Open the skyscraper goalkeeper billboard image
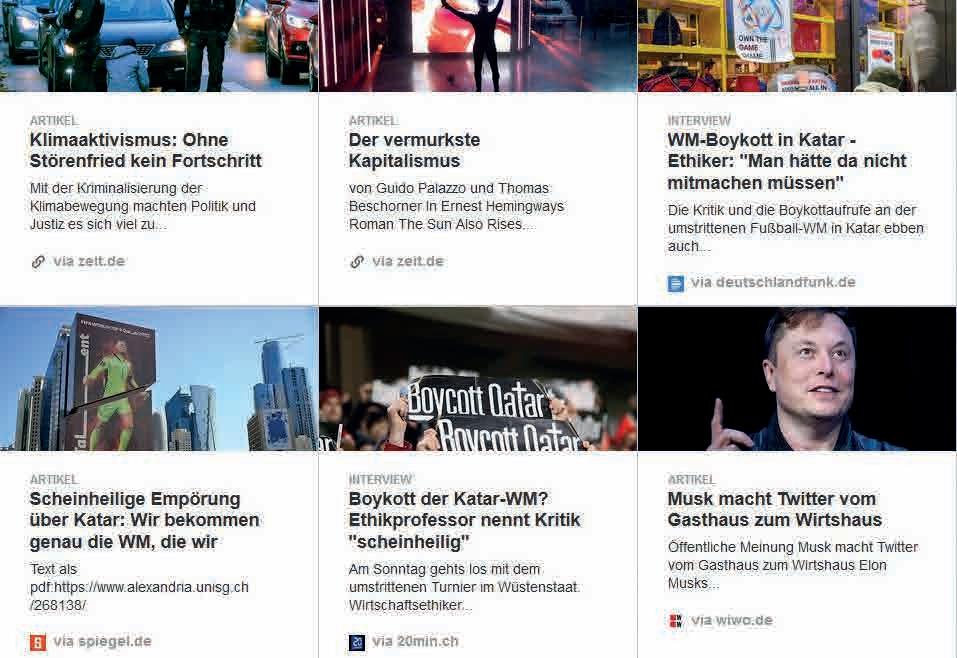 [159, 379]
